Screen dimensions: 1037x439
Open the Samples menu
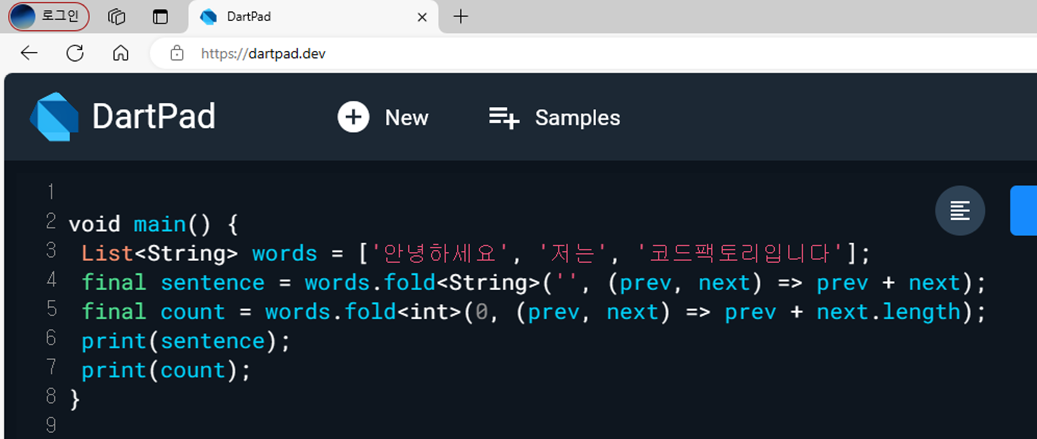click(x=554, y=118)
